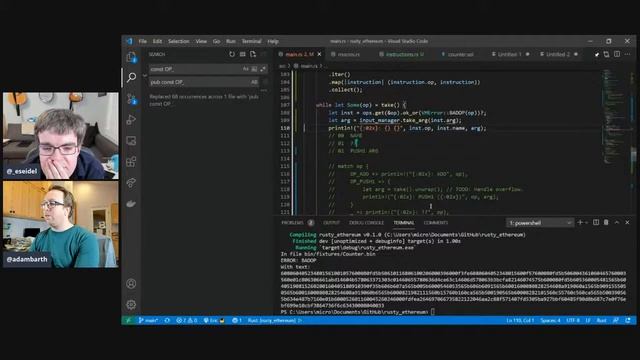Click the remote window indicator in status bar
The image size is (640, 360).
pyautogui.click(x=128, y=320)
